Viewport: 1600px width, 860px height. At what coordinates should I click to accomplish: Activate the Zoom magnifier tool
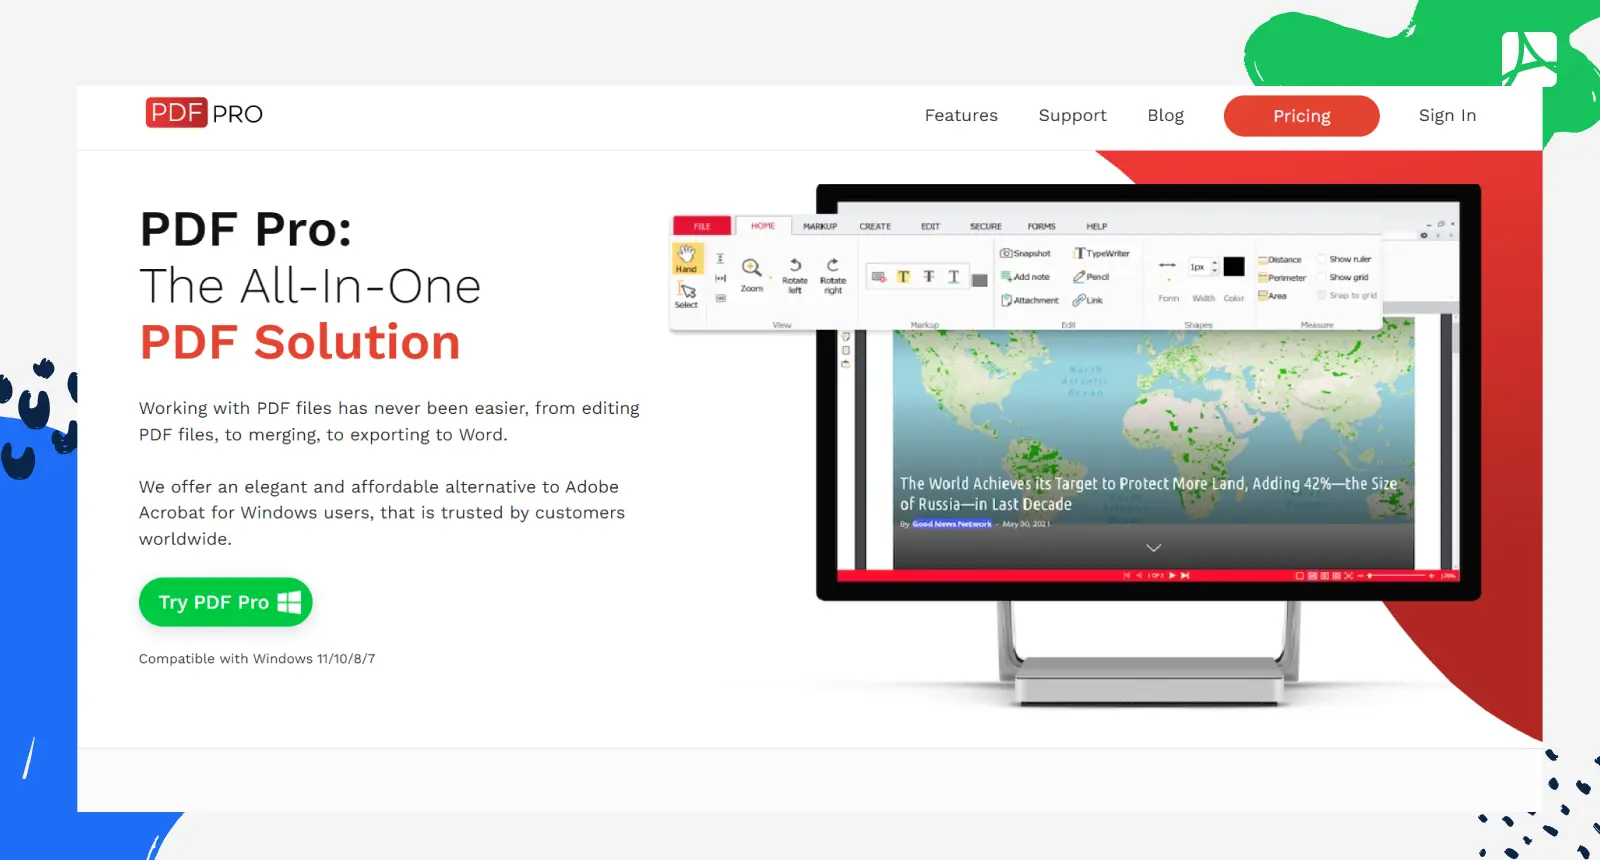click(x=752, y=273)
